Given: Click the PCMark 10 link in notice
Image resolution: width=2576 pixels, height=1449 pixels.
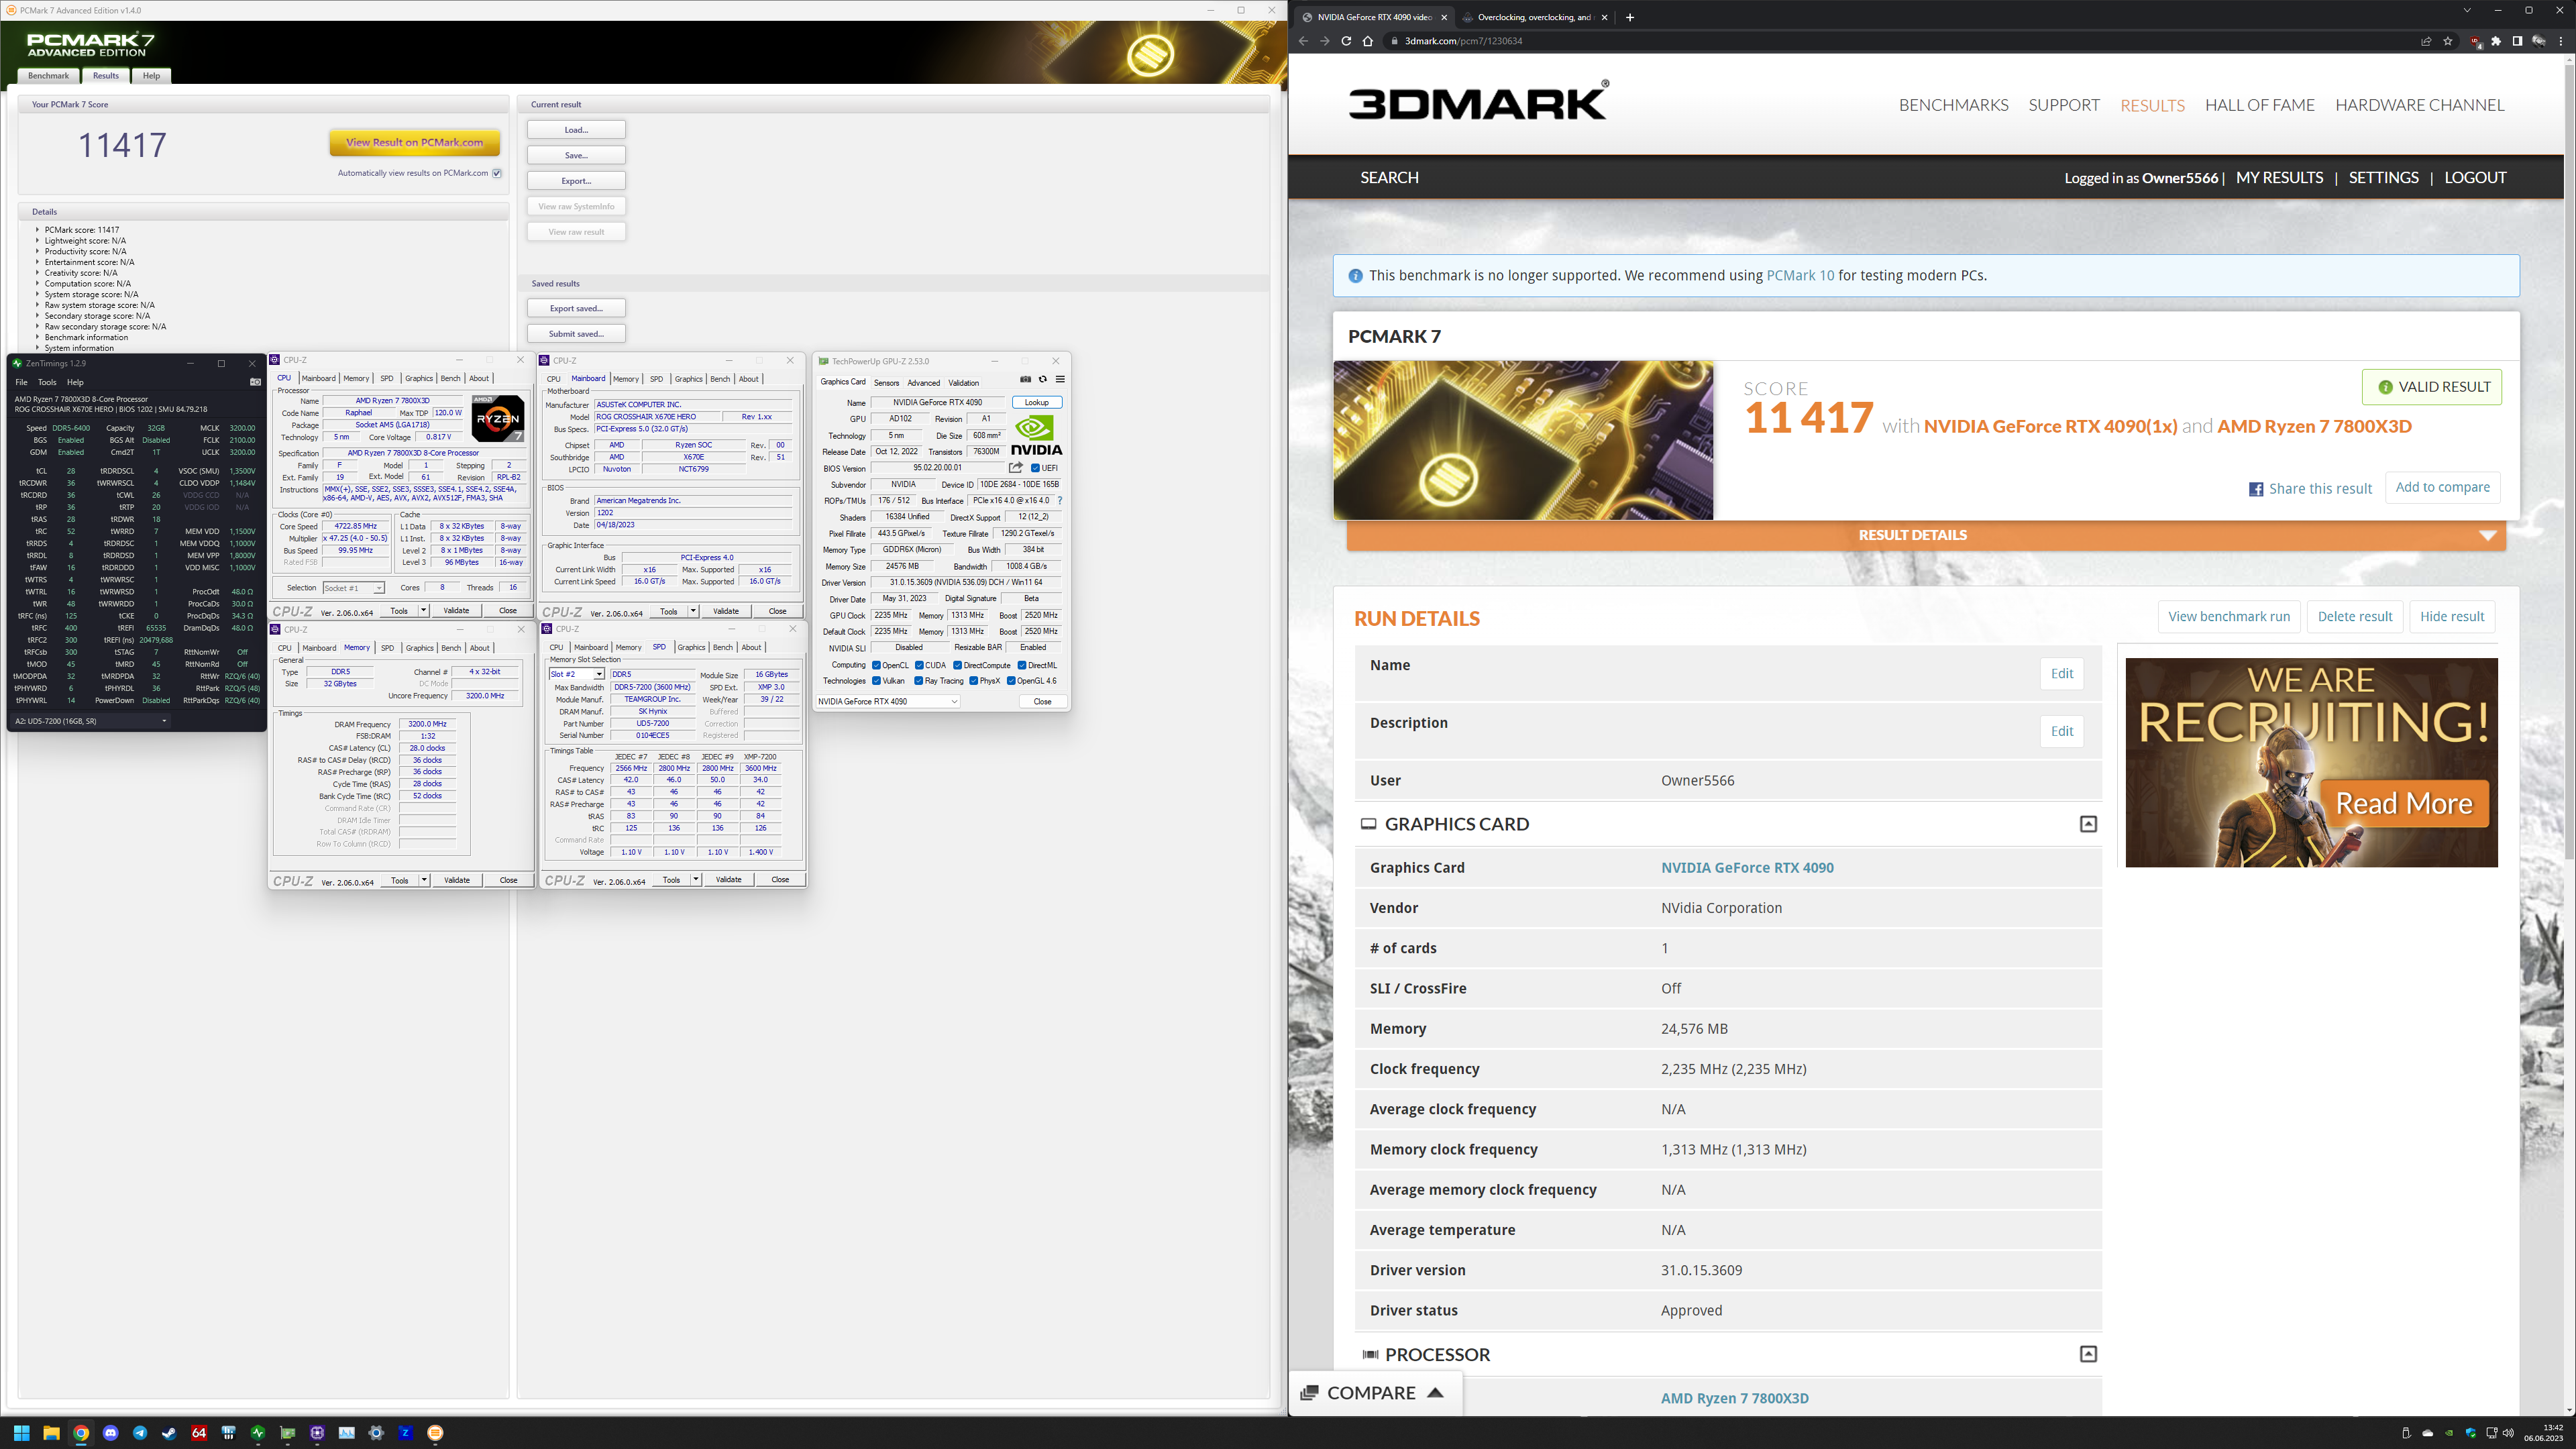Looking at the screenshot, I should point(1800,275).
